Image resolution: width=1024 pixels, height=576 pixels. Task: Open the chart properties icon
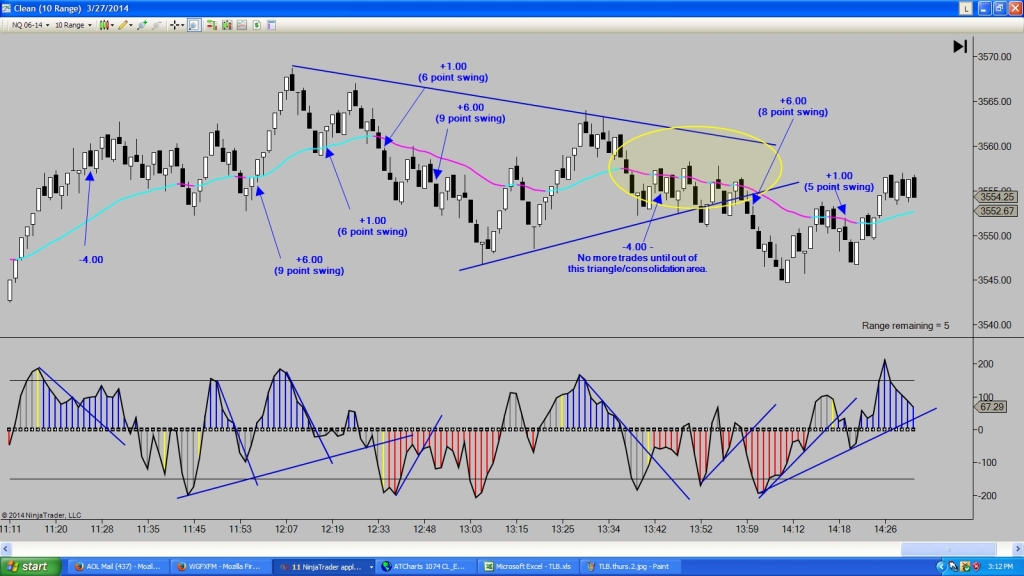pos(272,25)
